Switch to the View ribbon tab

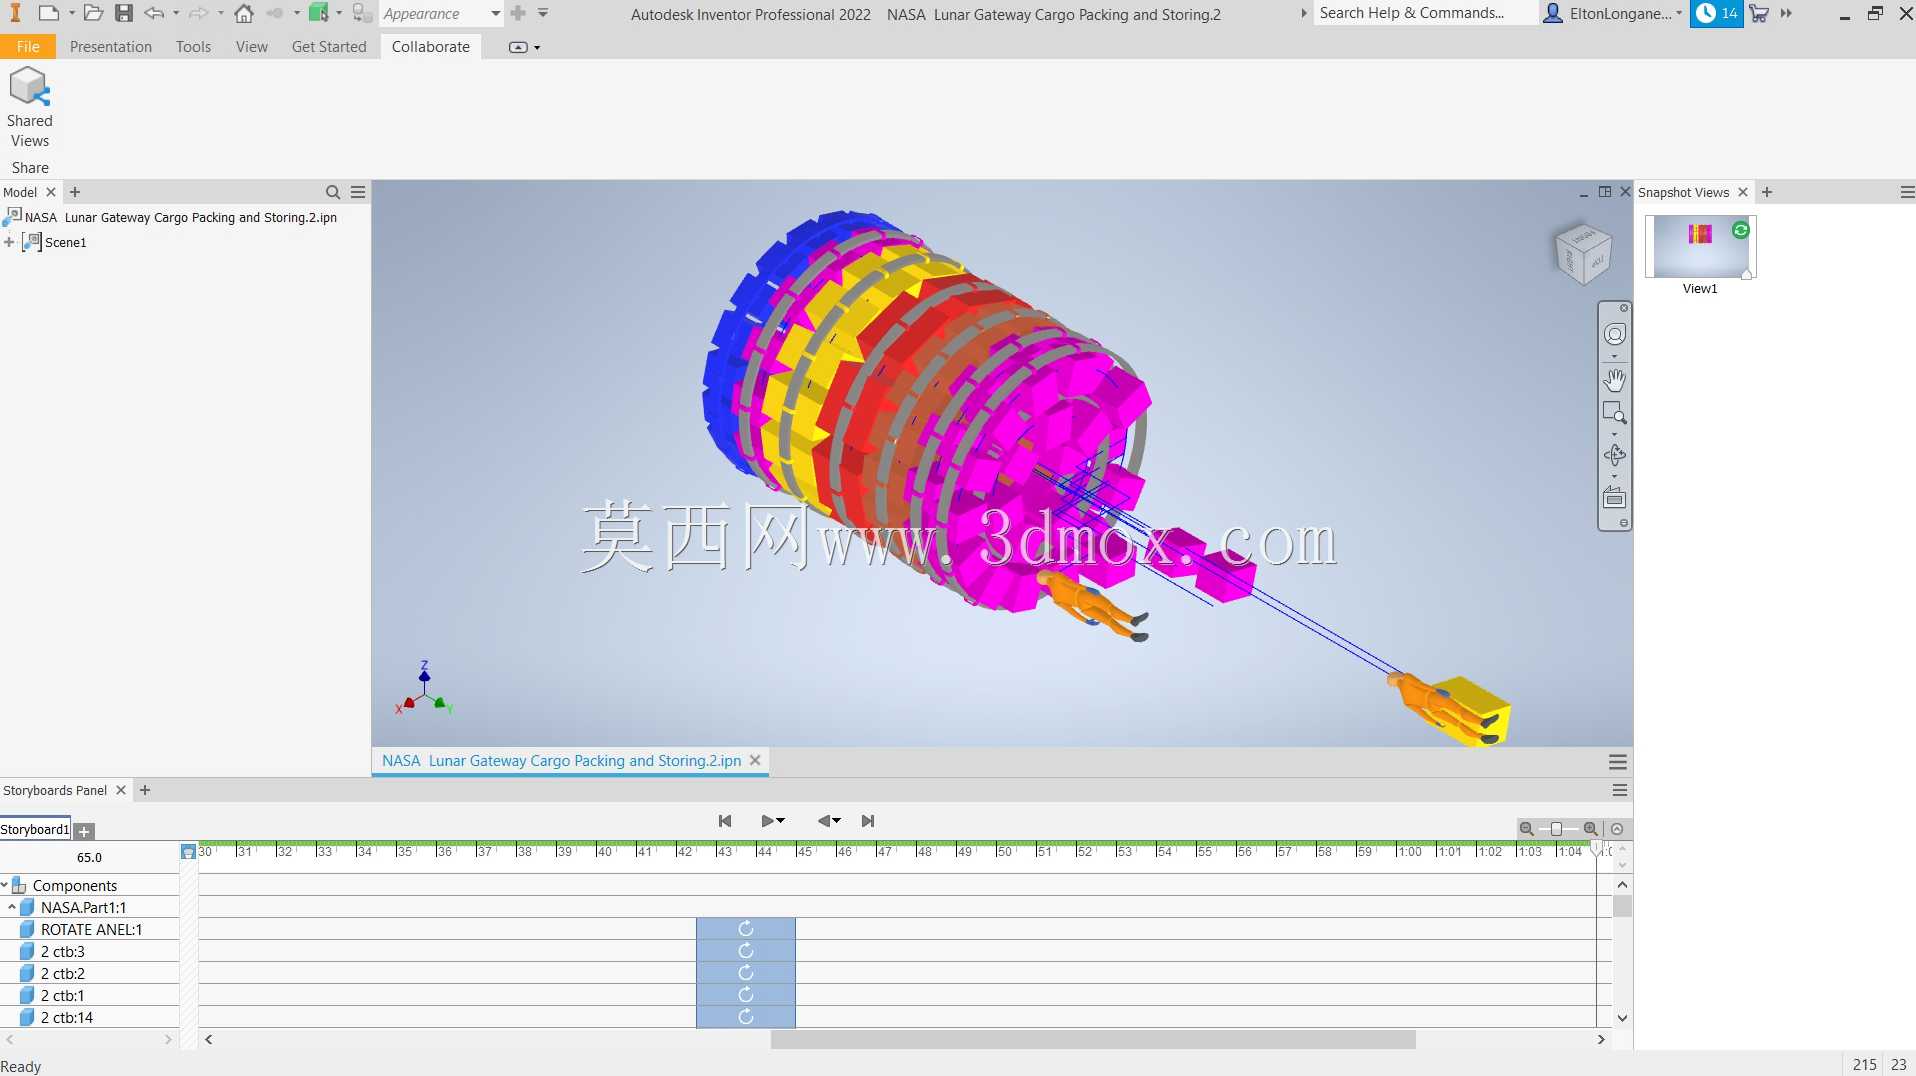click(251, 47)
